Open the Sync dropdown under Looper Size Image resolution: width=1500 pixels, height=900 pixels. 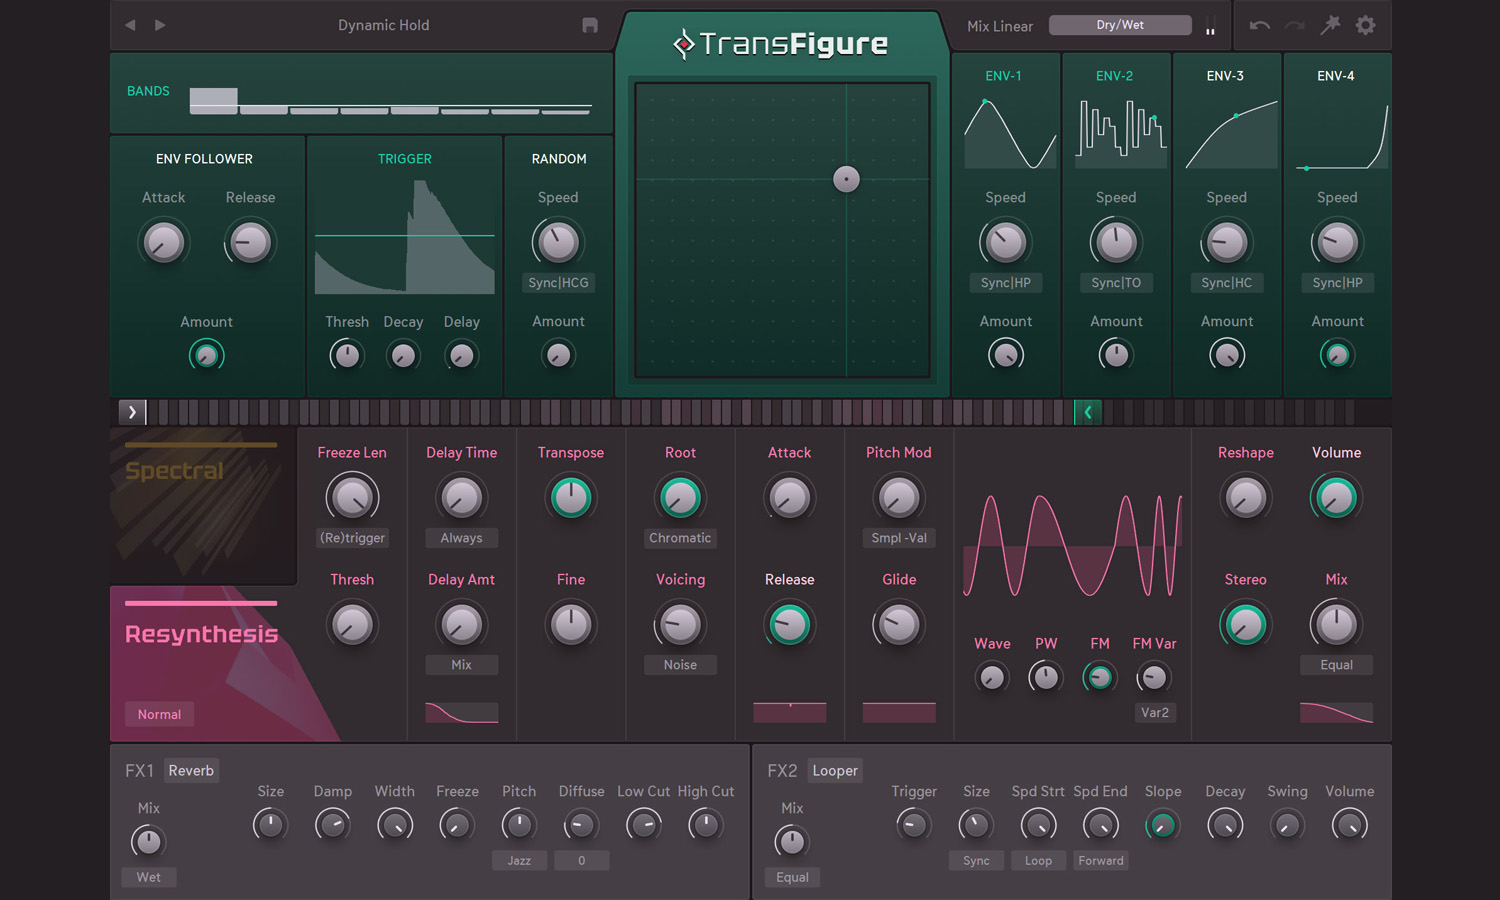tap(976, 860)
